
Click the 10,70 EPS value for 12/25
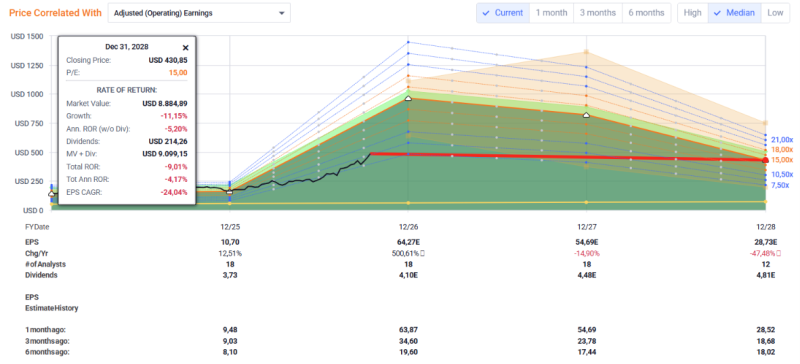pyautogui.click(x=229, y=242)
